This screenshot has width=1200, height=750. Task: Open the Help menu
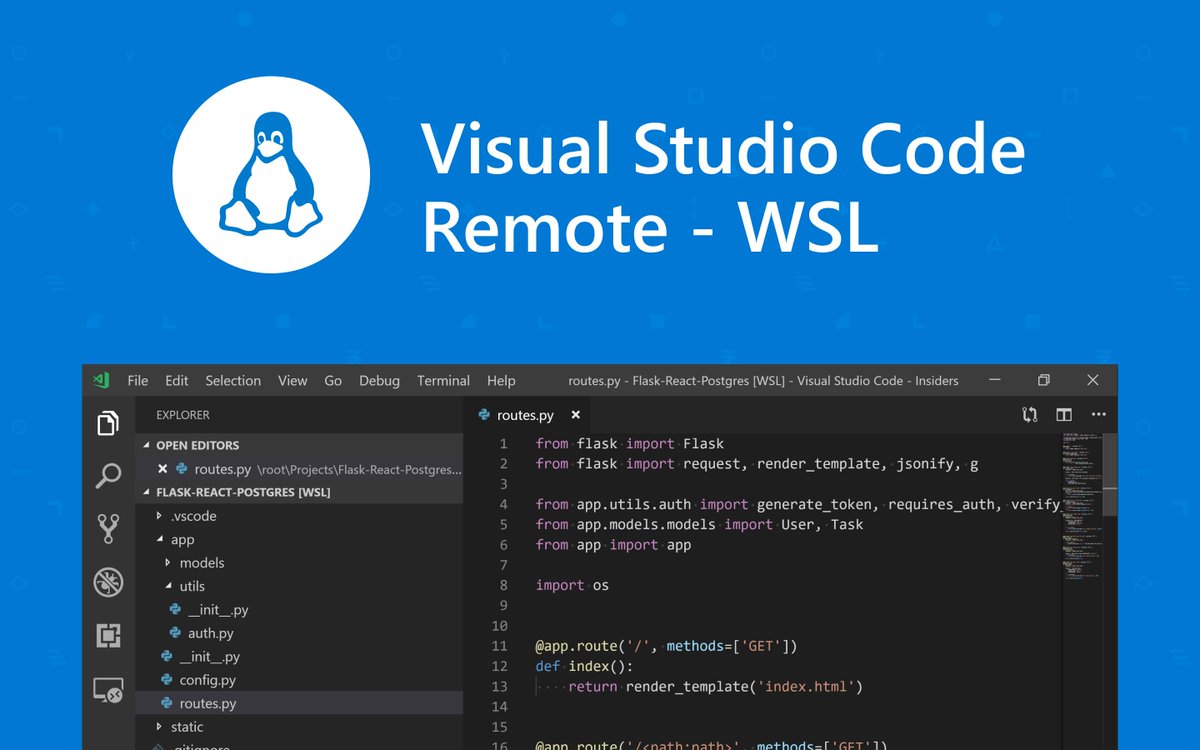[x=501, y=381]
